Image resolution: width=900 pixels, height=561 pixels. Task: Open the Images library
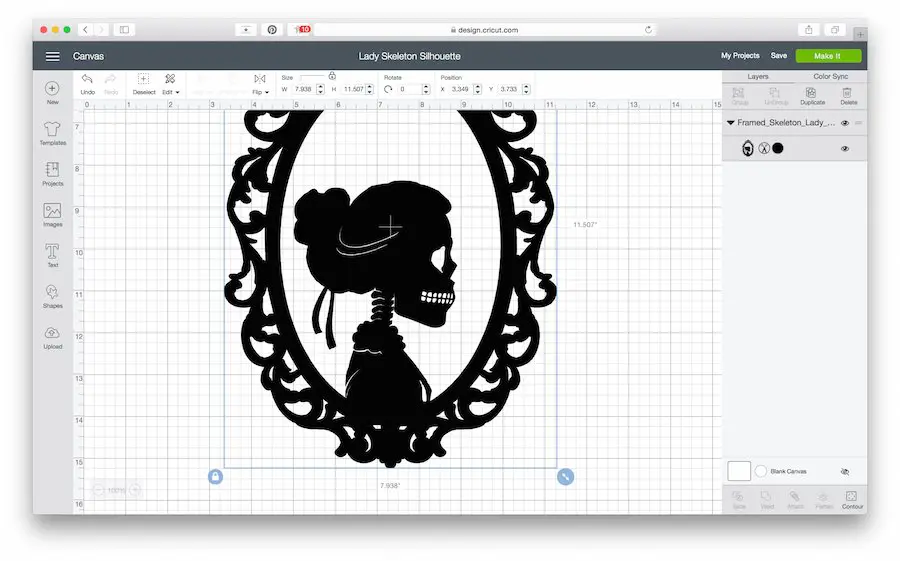pos(52,215)
